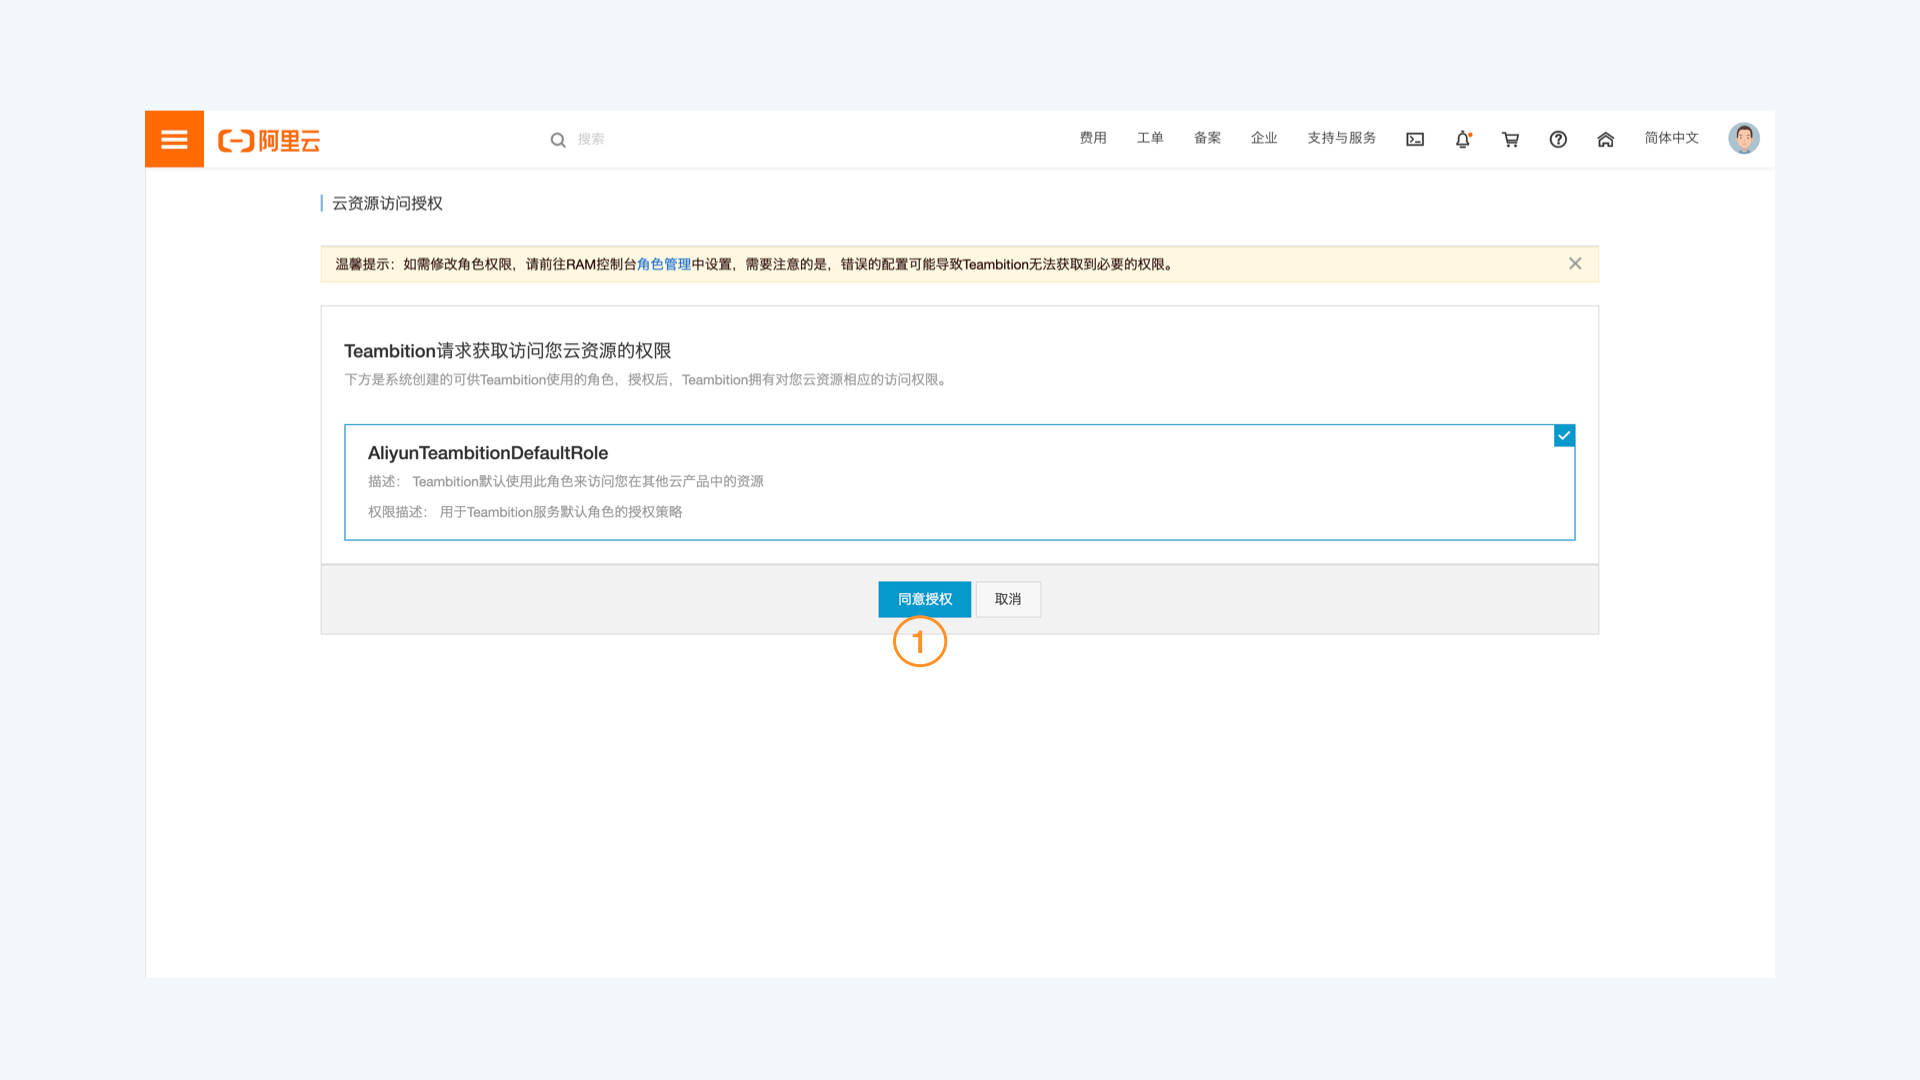
Task: Dismiss the 温馨提示 notice banner
Action: (x=1575, y=264)
